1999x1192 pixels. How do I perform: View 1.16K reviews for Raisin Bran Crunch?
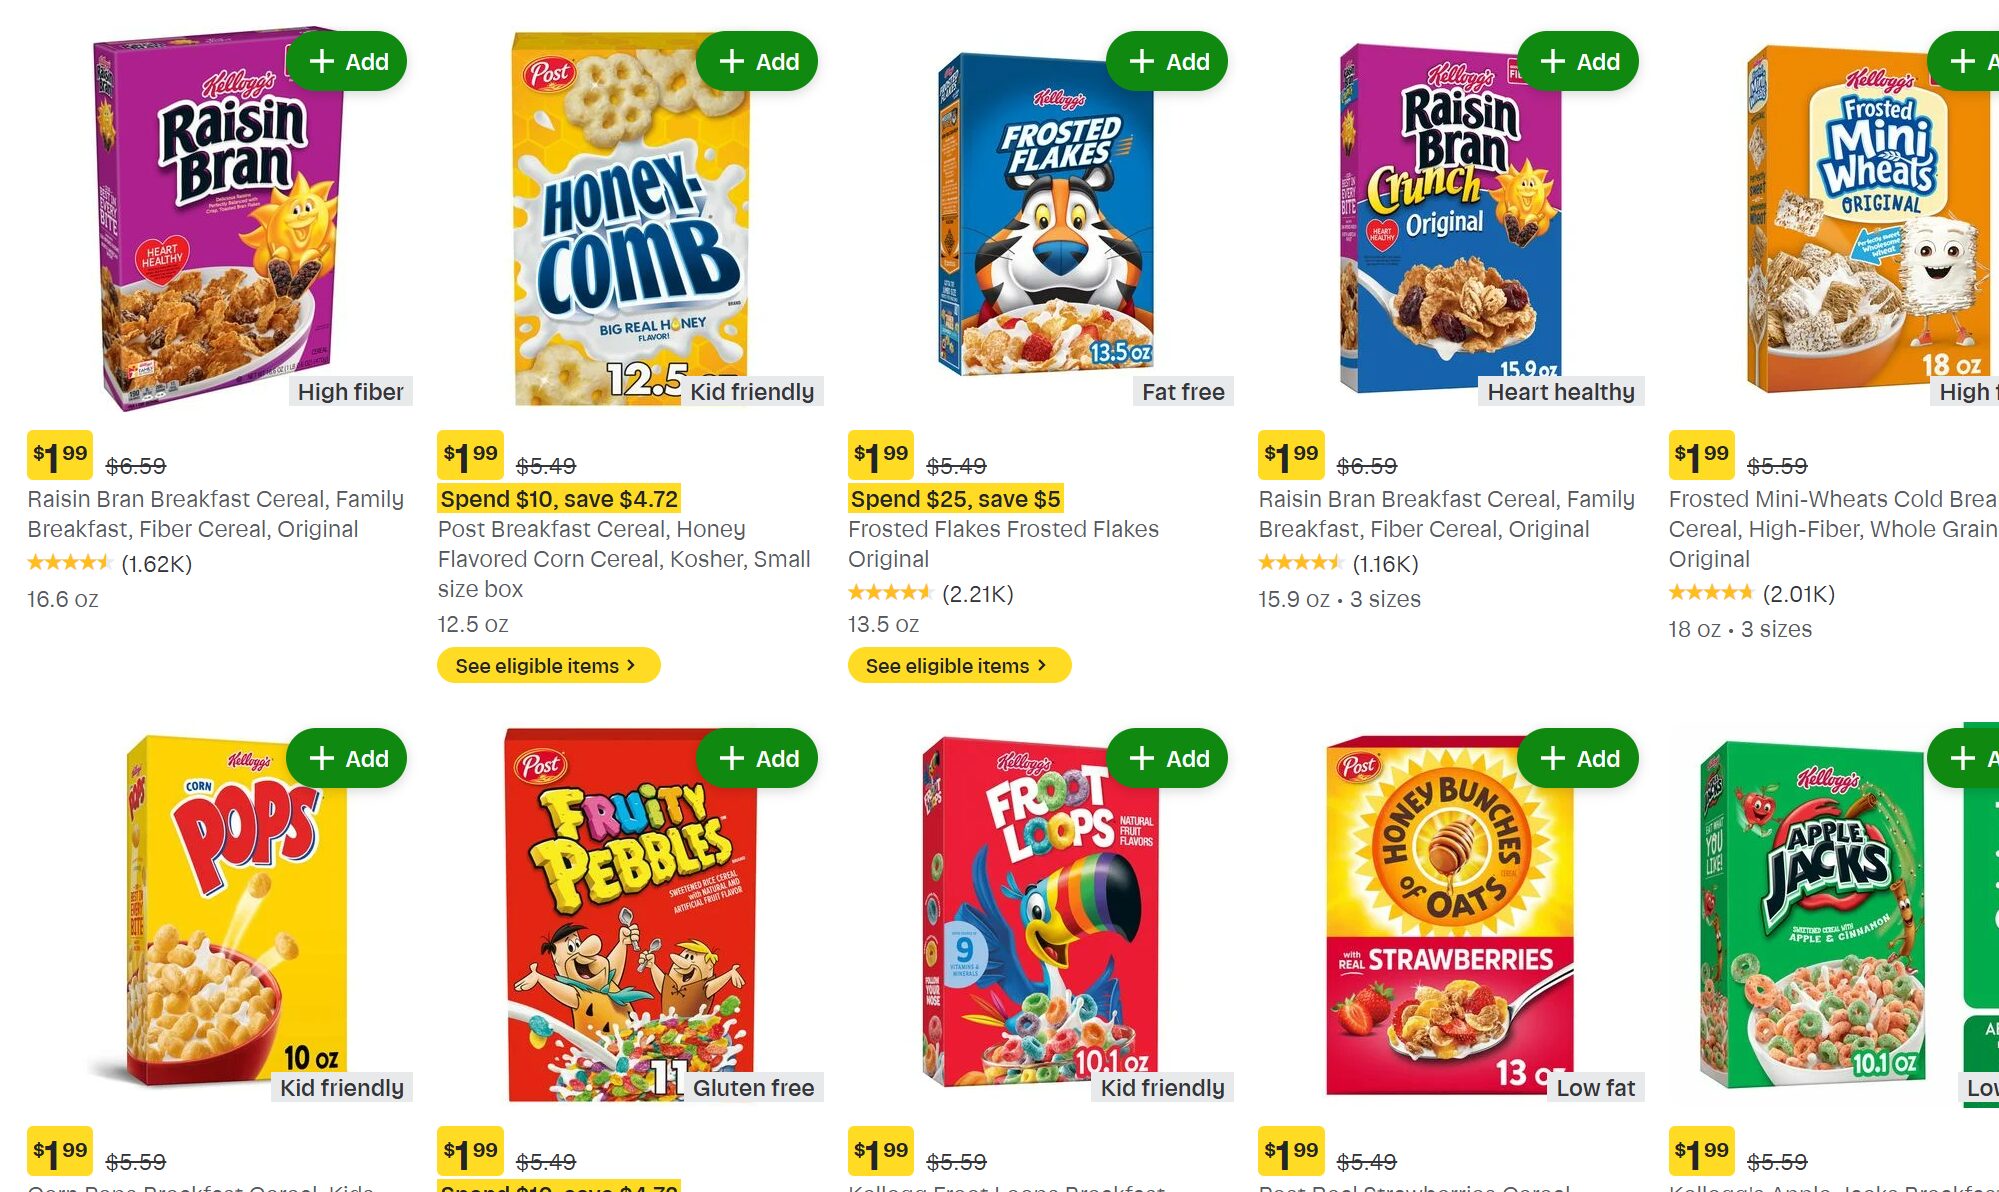point(1385,564)
